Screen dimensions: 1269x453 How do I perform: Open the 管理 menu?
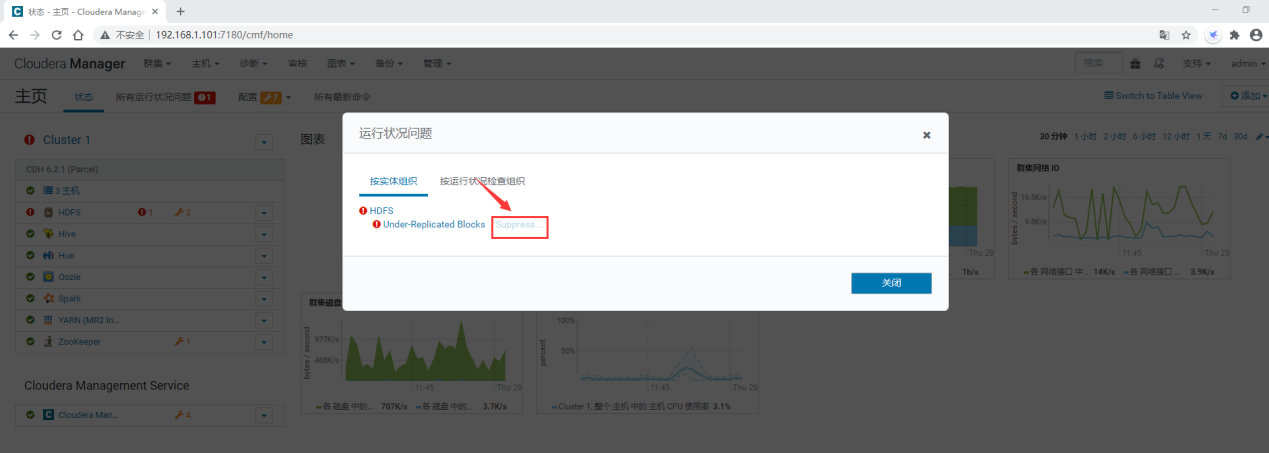[437, 63]
